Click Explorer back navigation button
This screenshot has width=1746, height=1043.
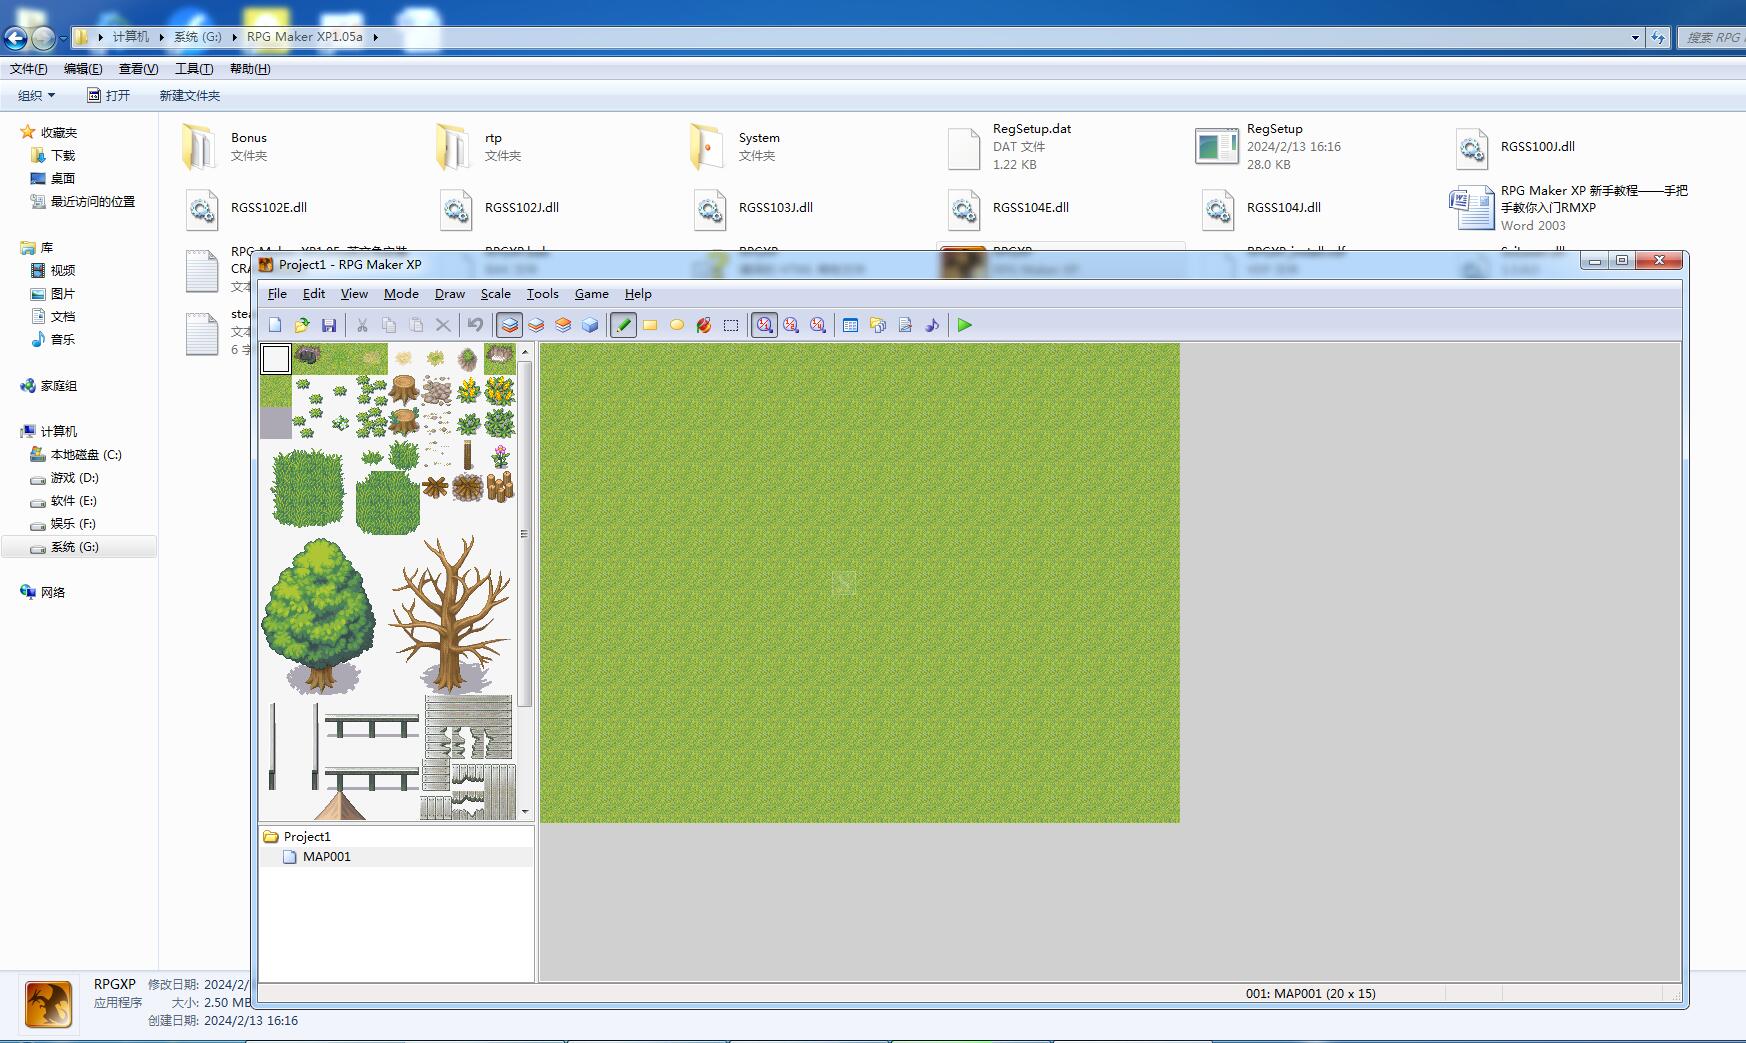(15, 38)
